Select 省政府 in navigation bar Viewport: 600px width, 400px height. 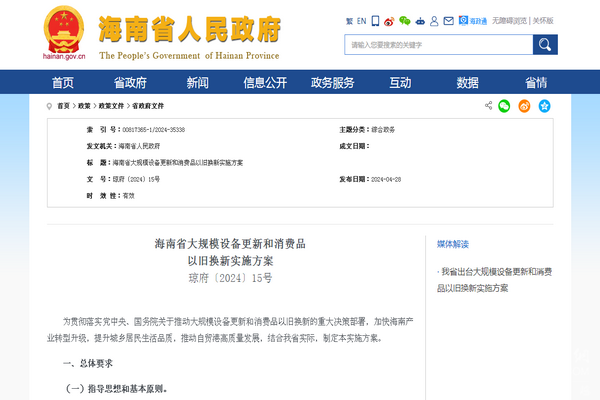[x=130, y=83]
